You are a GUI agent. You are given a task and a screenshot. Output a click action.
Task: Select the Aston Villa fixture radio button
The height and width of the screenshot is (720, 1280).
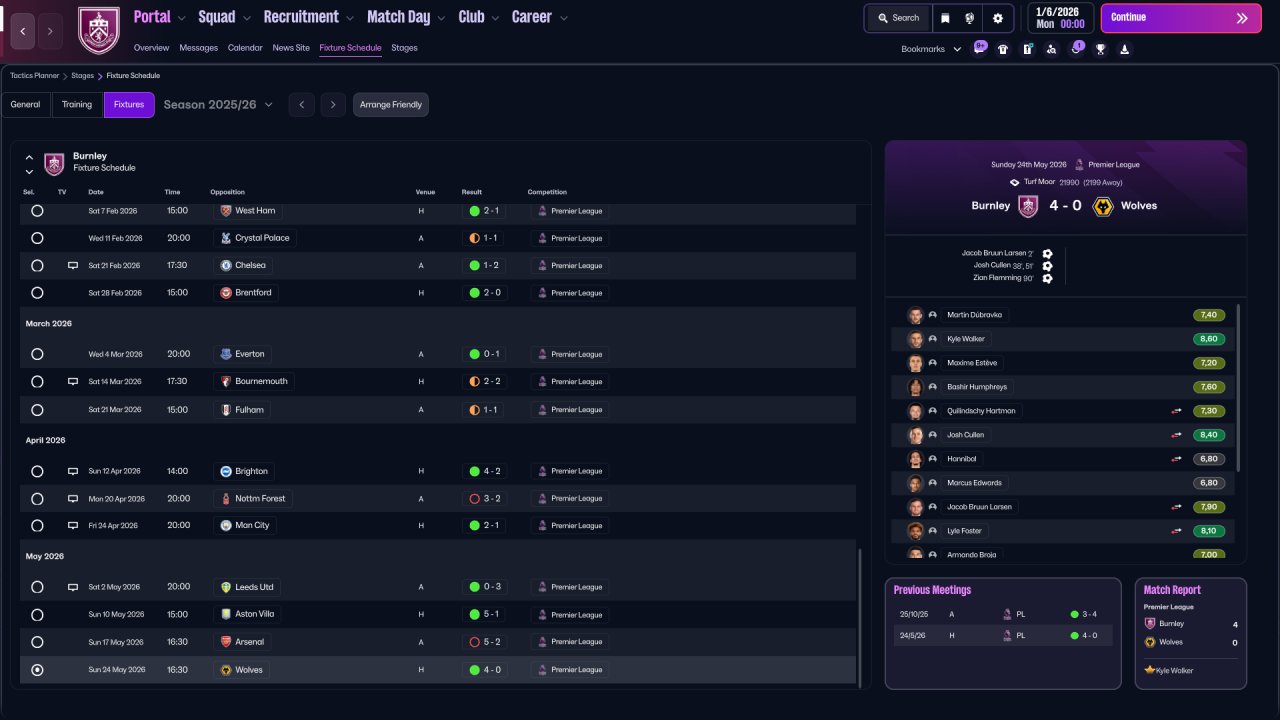click(37, 615)
